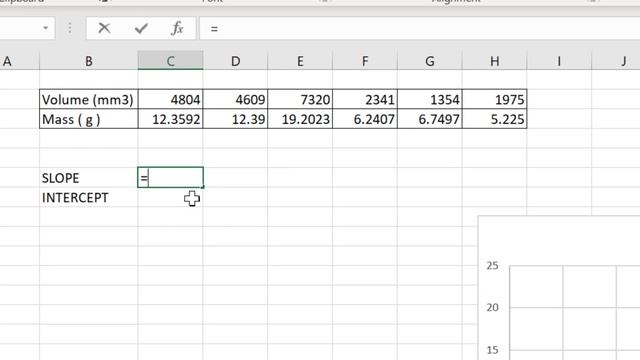This screenshot has height=360, width=640.
Task: Click the SLOPE label cell
Action: [89, 178]
